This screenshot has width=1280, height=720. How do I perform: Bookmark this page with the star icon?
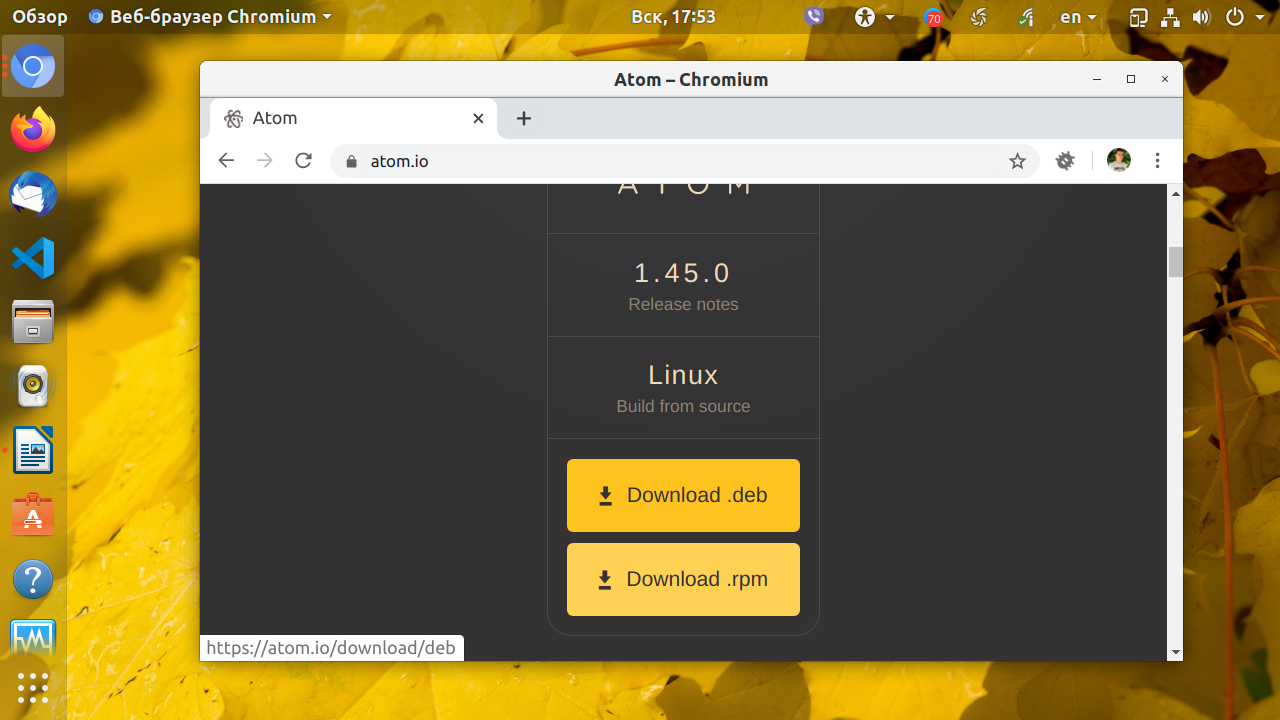pyautogui.click(x=1017, y=161)
